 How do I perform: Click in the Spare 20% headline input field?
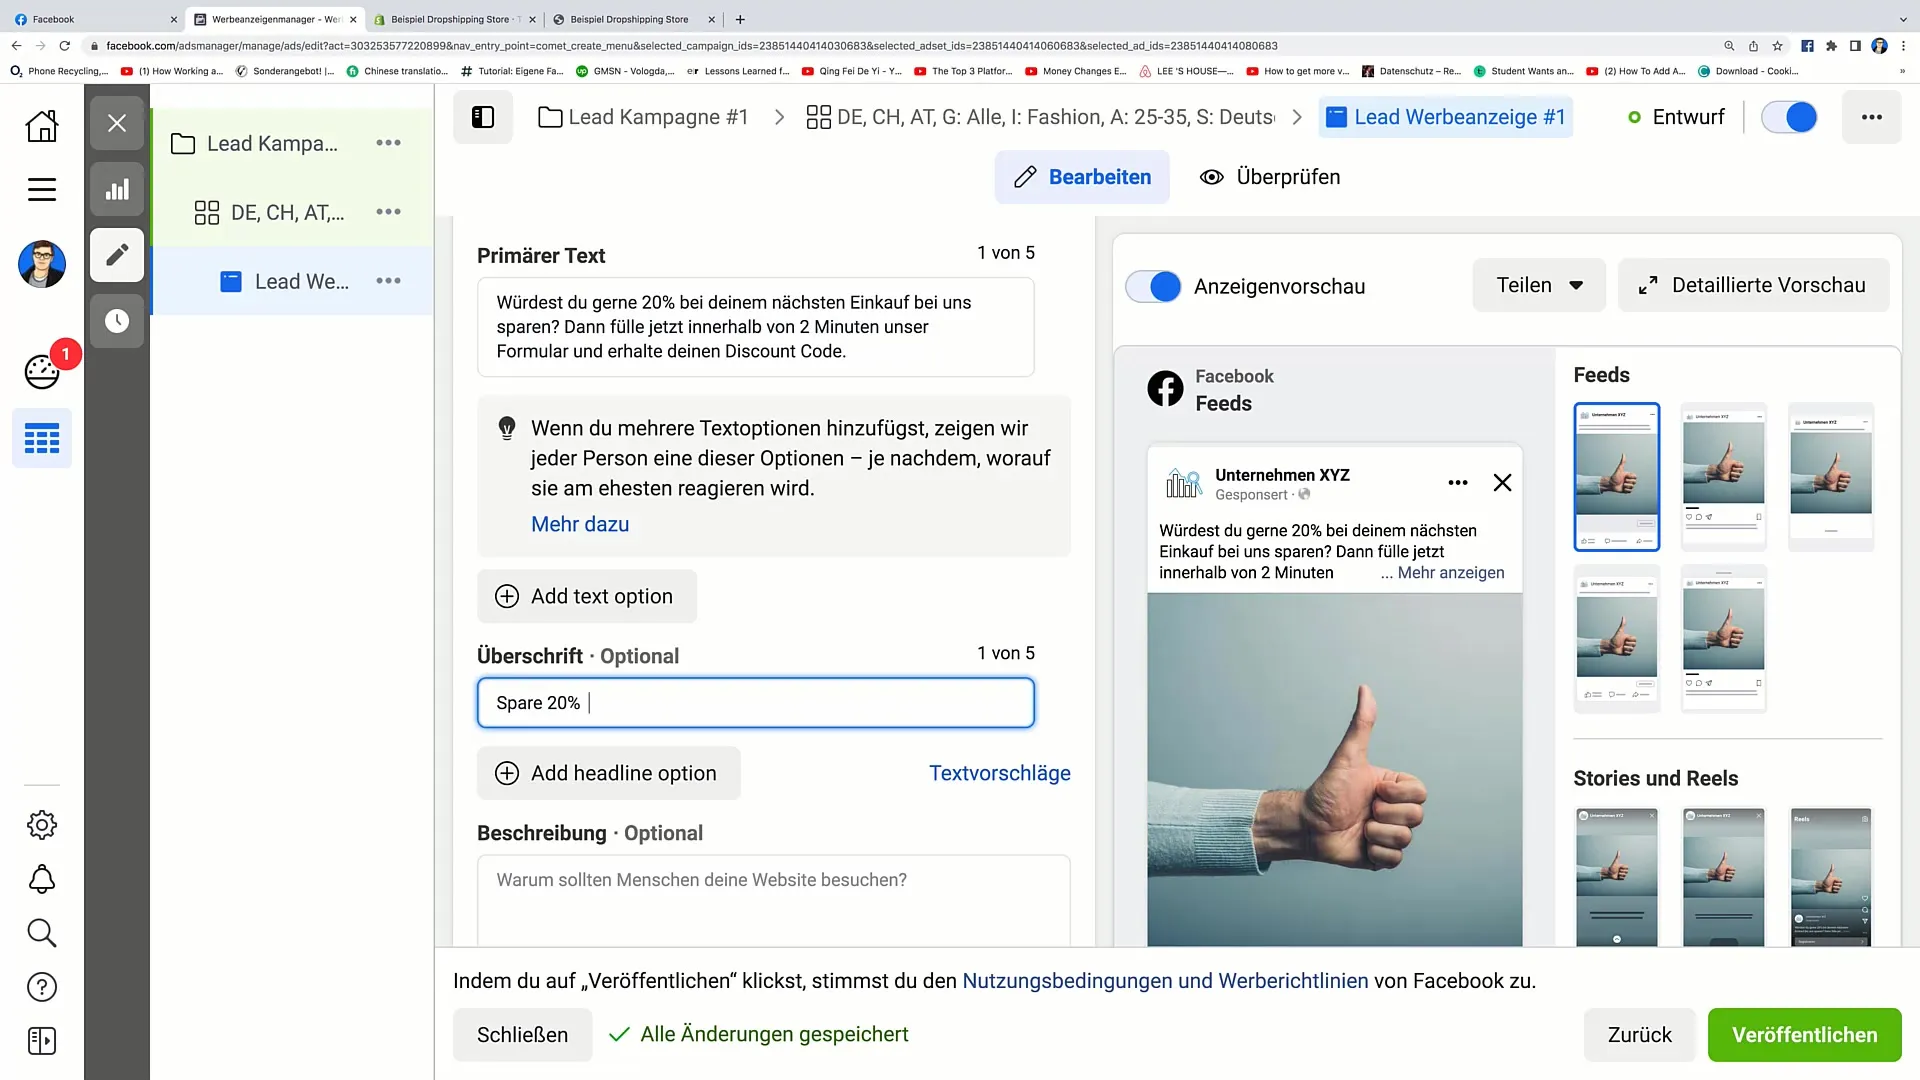[758, 703]
